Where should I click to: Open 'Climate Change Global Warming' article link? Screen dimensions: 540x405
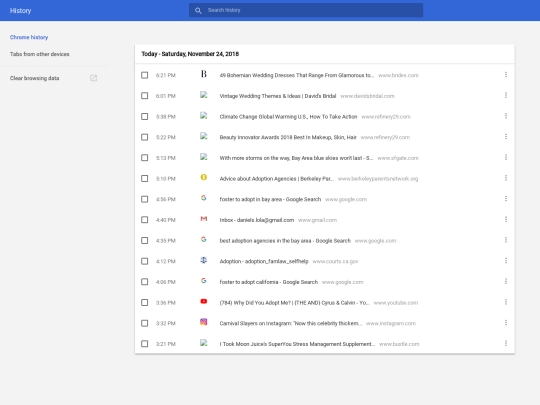288,116
